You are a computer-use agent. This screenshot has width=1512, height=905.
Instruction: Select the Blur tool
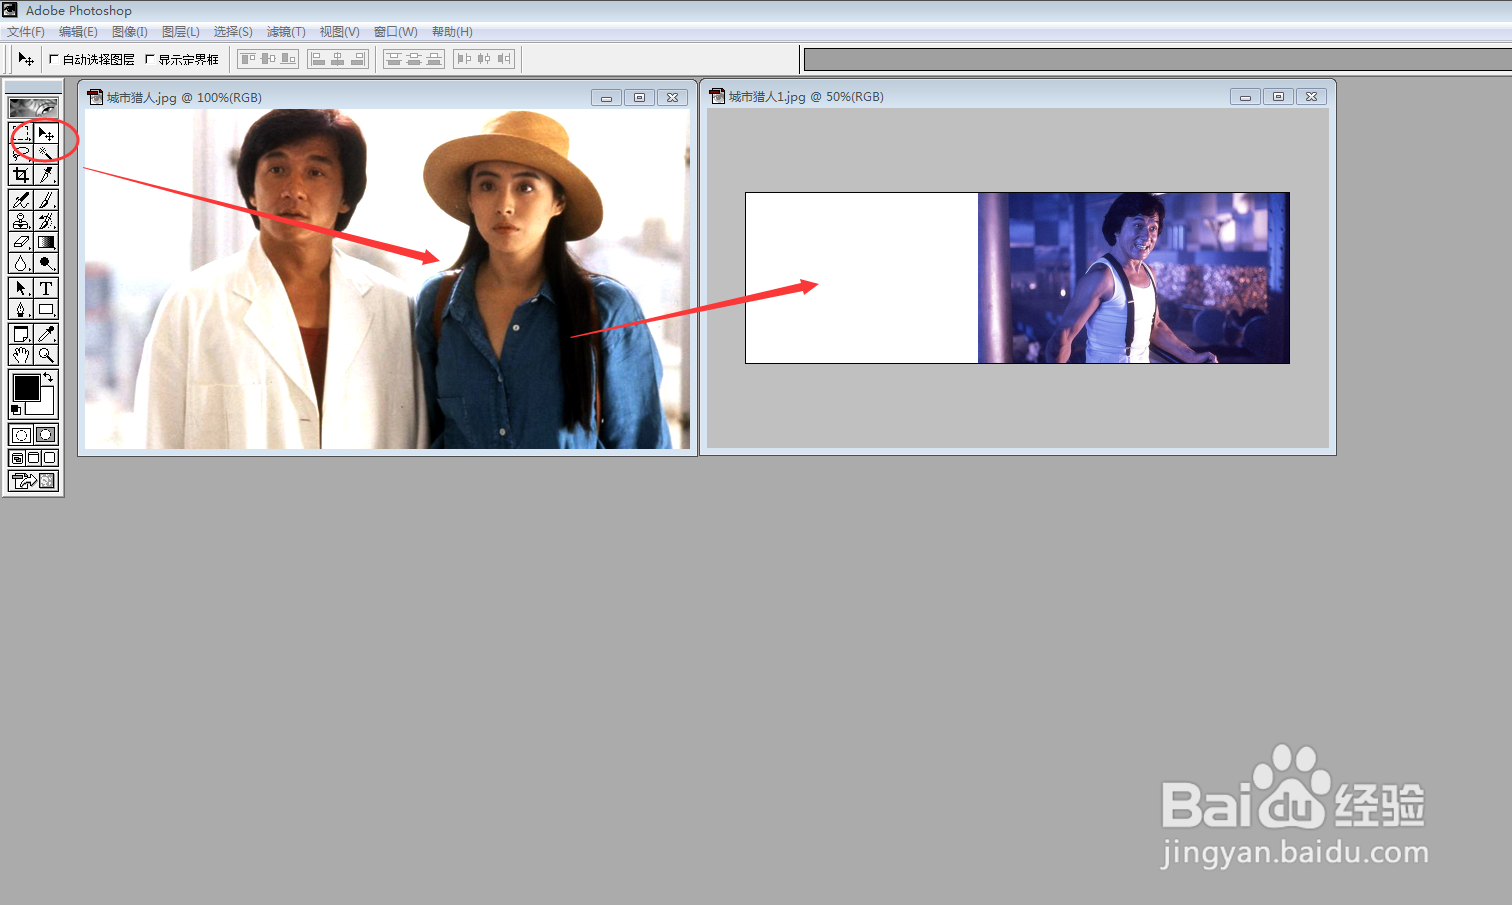point(21,263)
